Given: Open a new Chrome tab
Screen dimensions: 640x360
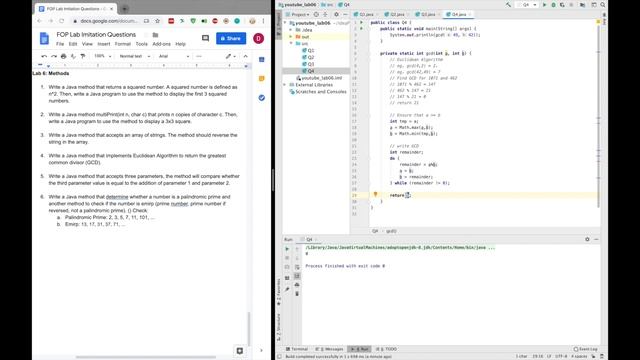Looking at the screenshot, I should 124,9.
